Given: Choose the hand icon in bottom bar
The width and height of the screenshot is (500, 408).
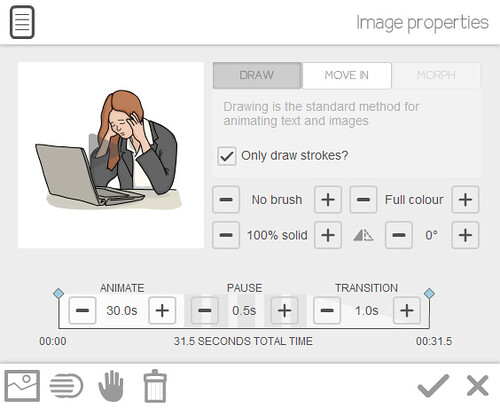Looking at the screenshot, I should click(111, 386).
